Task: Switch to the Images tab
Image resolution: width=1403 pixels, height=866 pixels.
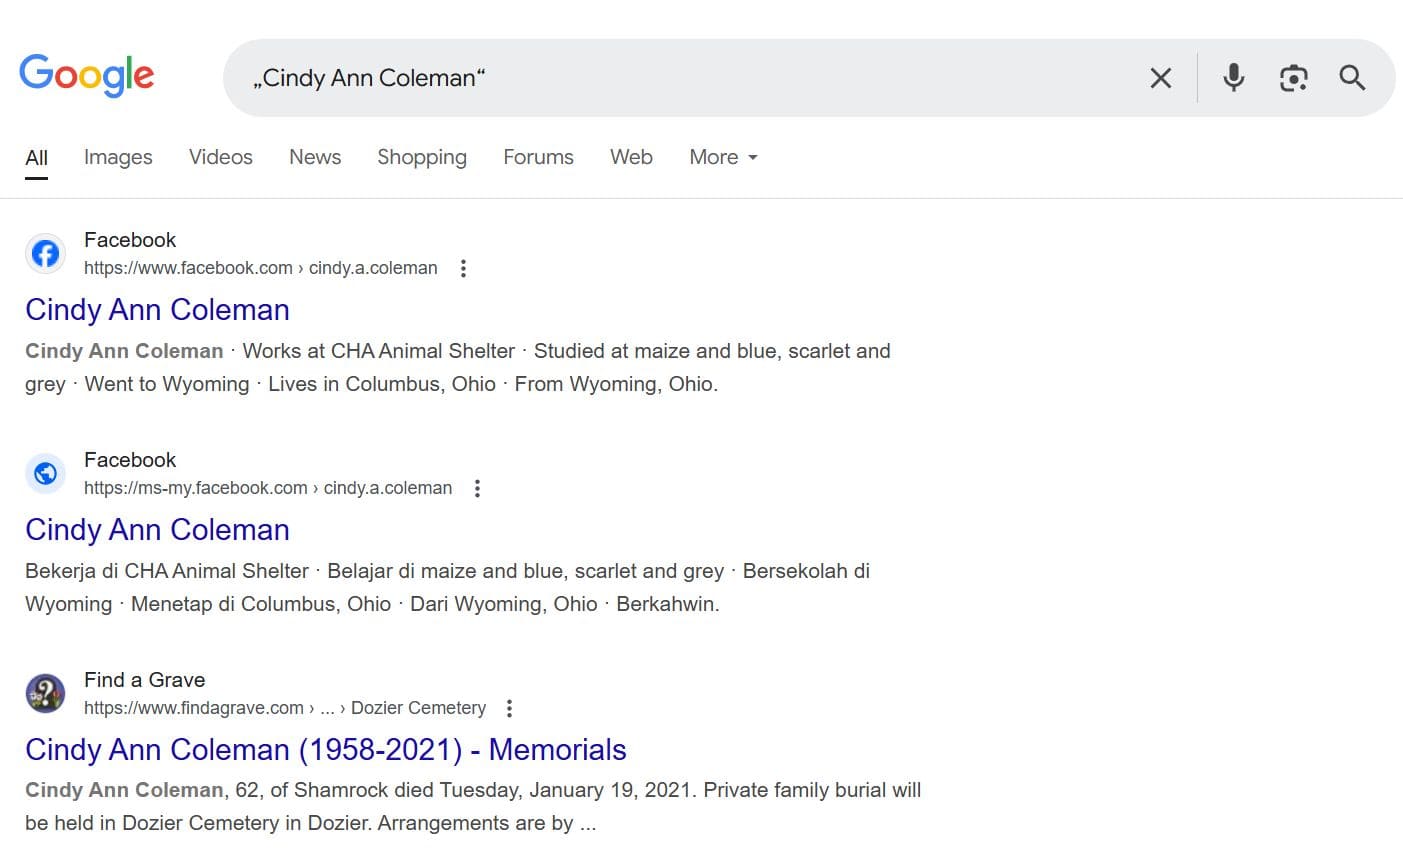Action: click(x=118, y=157)
